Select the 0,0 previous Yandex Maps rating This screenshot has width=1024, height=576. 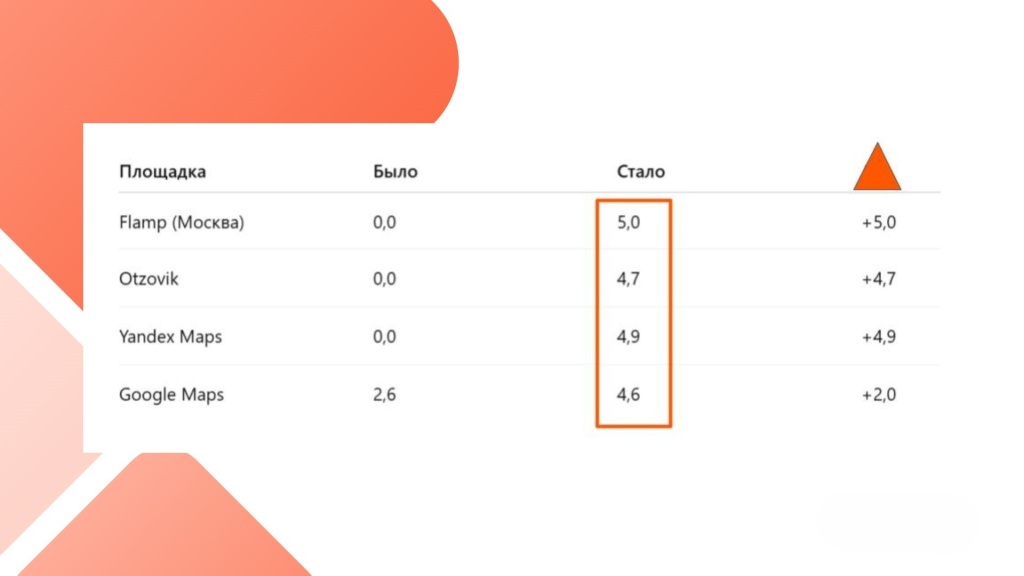(x=384, y=336)
